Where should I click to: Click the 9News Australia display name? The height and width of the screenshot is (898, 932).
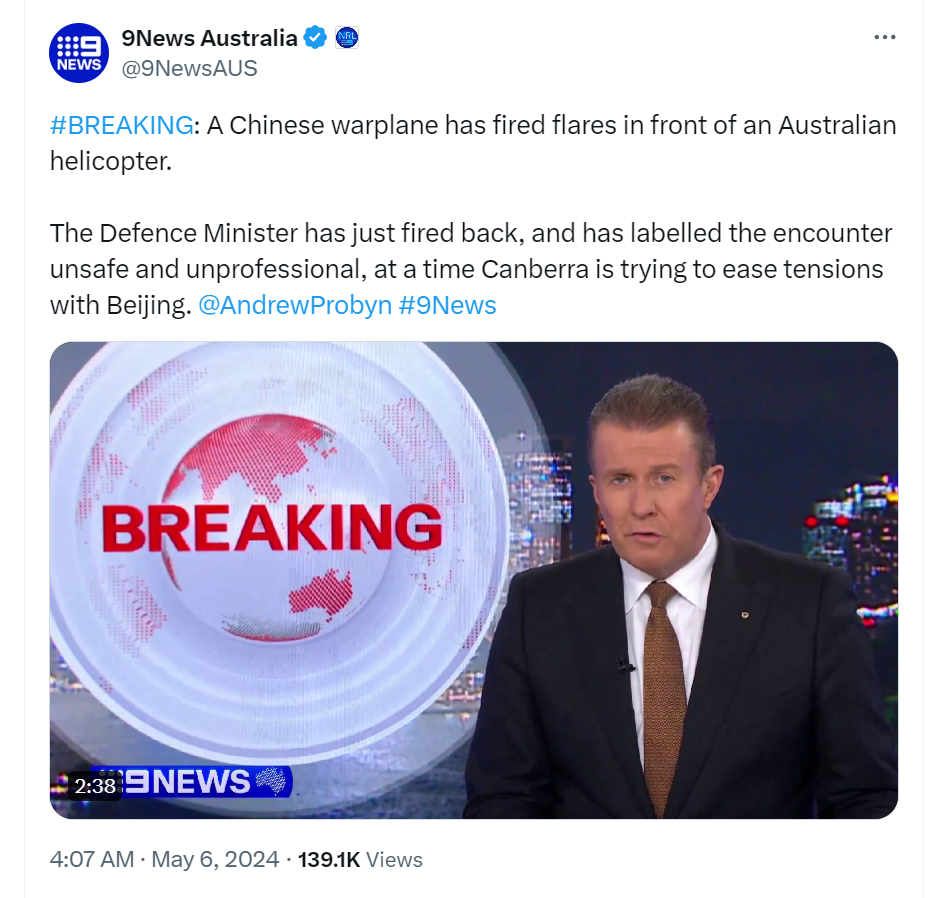(x=209, y=38)
